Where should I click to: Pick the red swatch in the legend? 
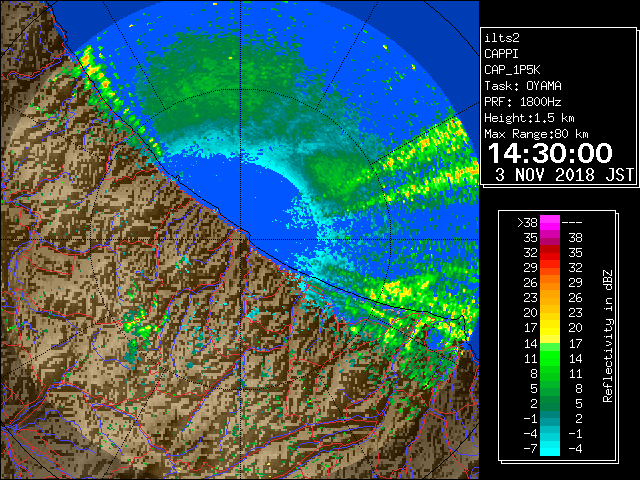pyautogui.click(x=550, y=253)
